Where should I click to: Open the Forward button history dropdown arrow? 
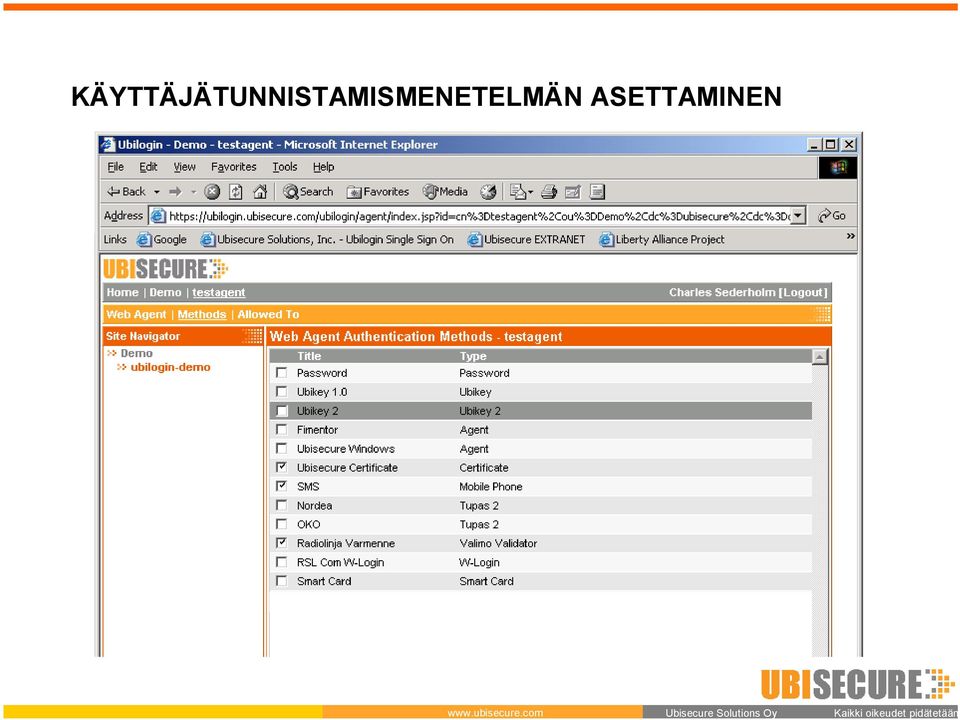(x=193, y=192)
